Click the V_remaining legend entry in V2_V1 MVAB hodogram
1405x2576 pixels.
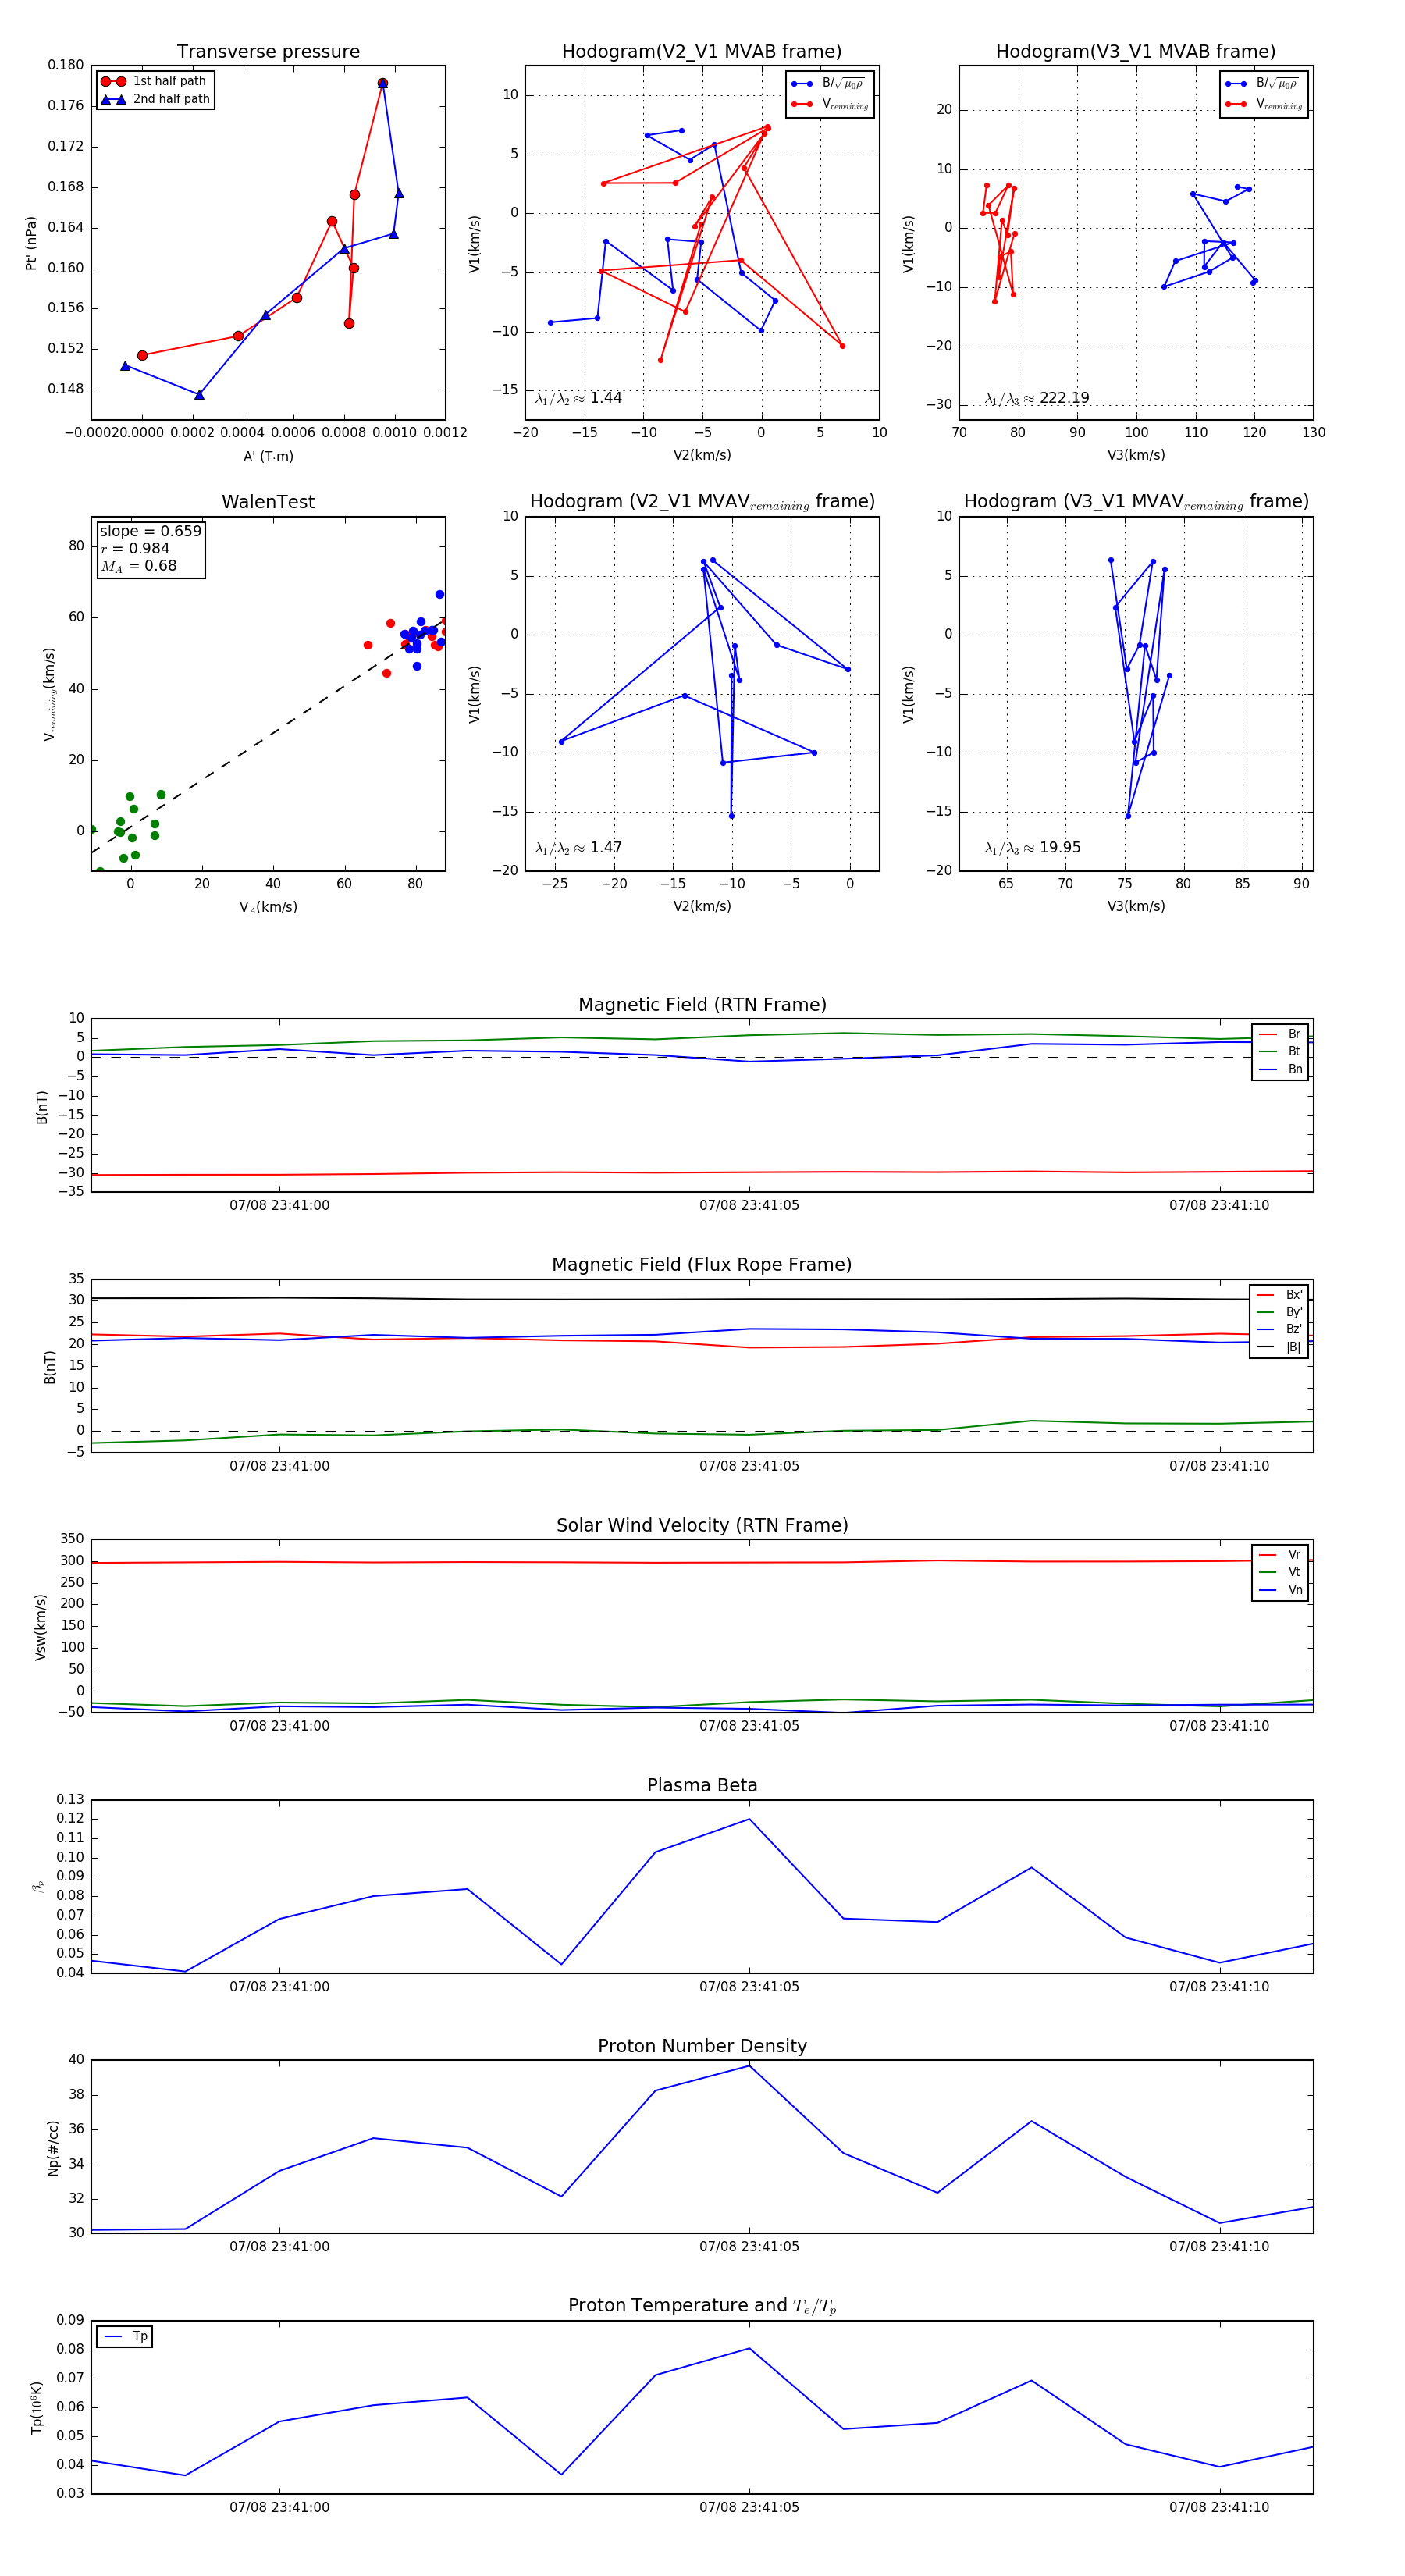(830, 104)
